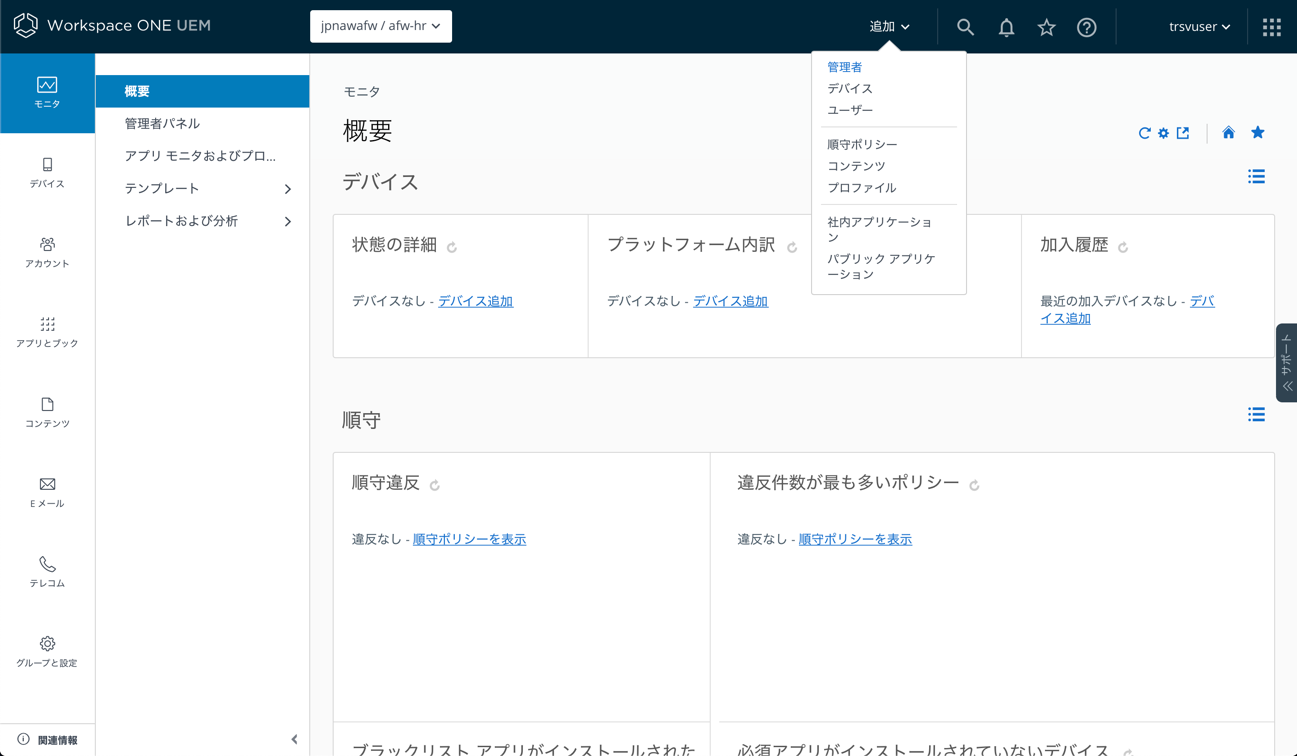This screenshot has height=756, width=1297.
Task: Click 順守ポリシーを表示 under 順守違反
Action: [x=469, y=539]
